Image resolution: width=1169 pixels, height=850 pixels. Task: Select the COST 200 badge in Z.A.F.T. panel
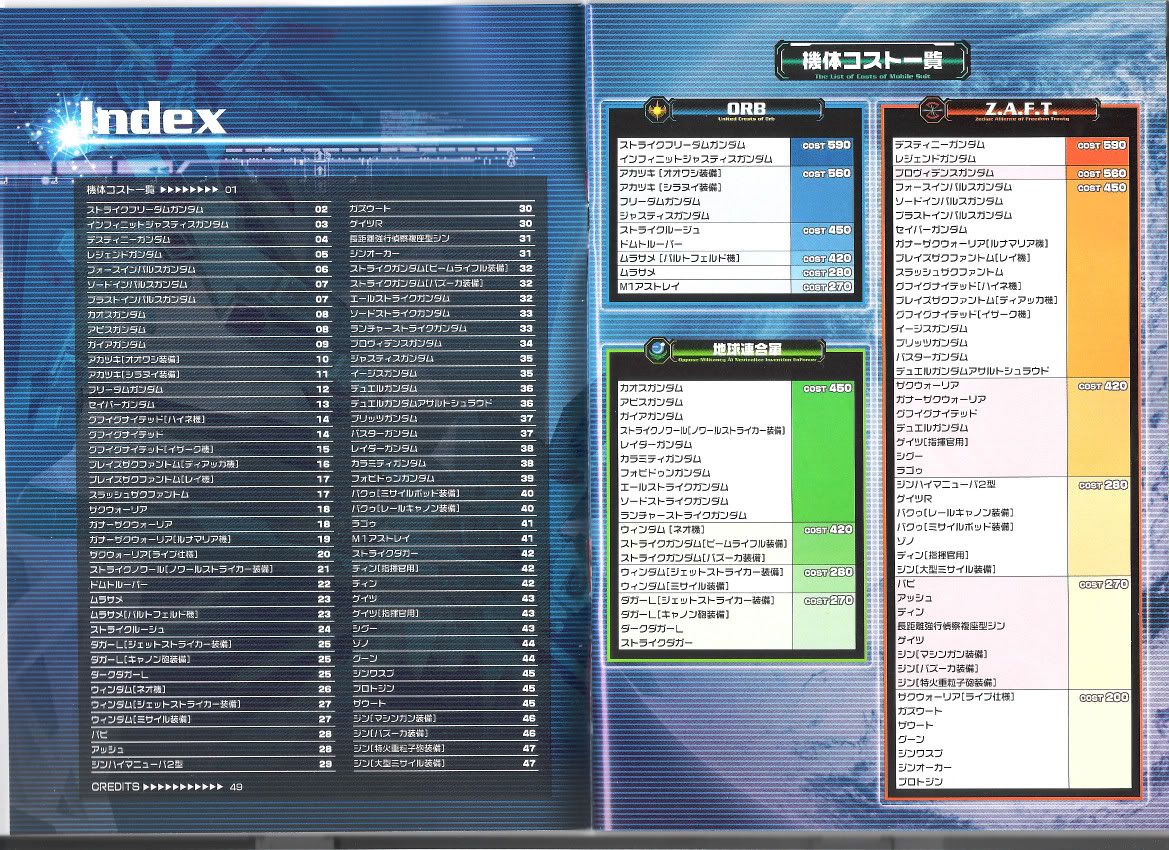[x=1103, y=697]
